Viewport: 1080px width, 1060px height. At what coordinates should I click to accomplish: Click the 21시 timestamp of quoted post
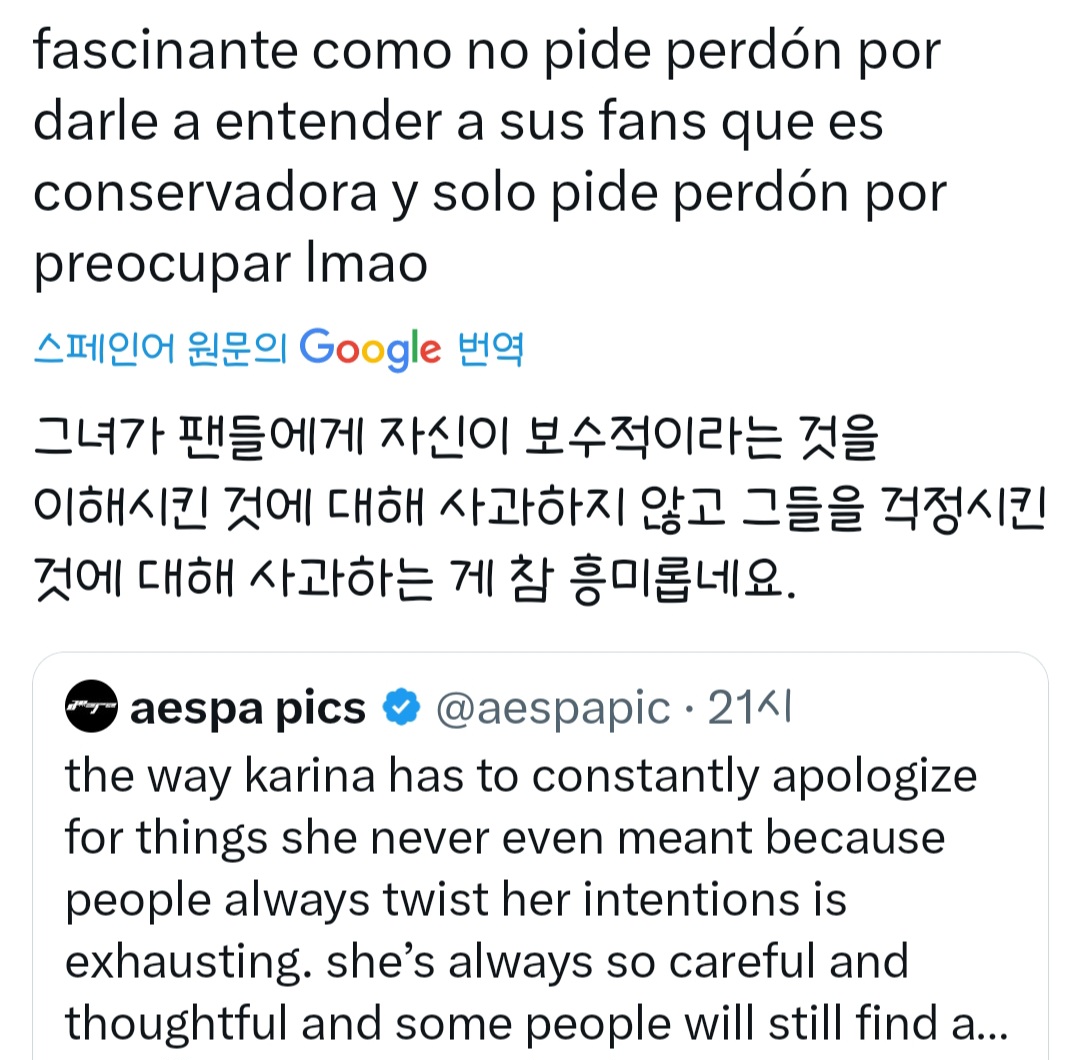(x=750, y=709)
